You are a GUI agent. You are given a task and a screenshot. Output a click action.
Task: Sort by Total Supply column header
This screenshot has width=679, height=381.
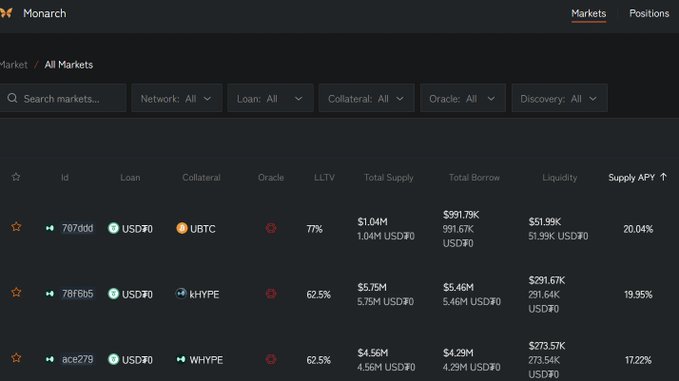pyautogui.click(x=388, y=178)
